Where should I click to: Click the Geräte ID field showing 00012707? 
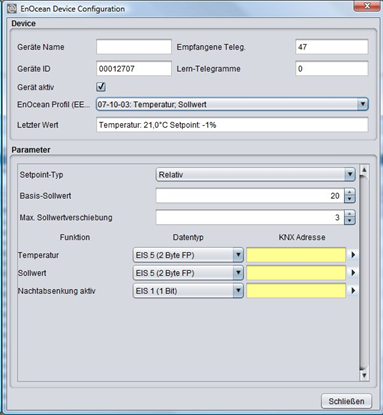click(x=134, y=69)
